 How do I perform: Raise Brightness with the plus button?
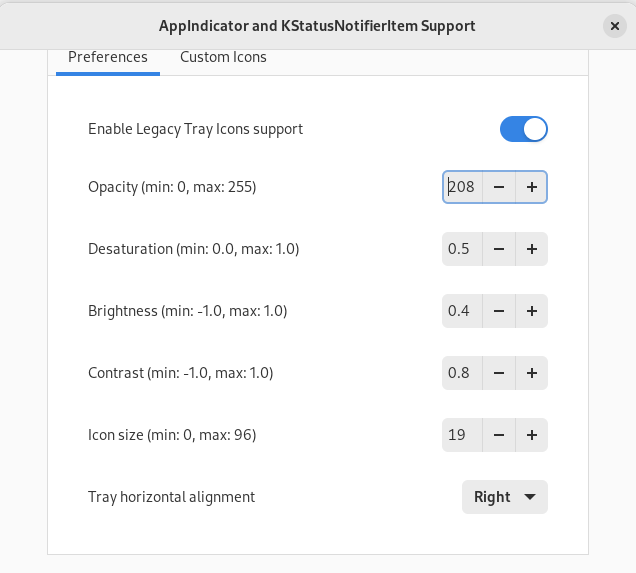(531, 311)
